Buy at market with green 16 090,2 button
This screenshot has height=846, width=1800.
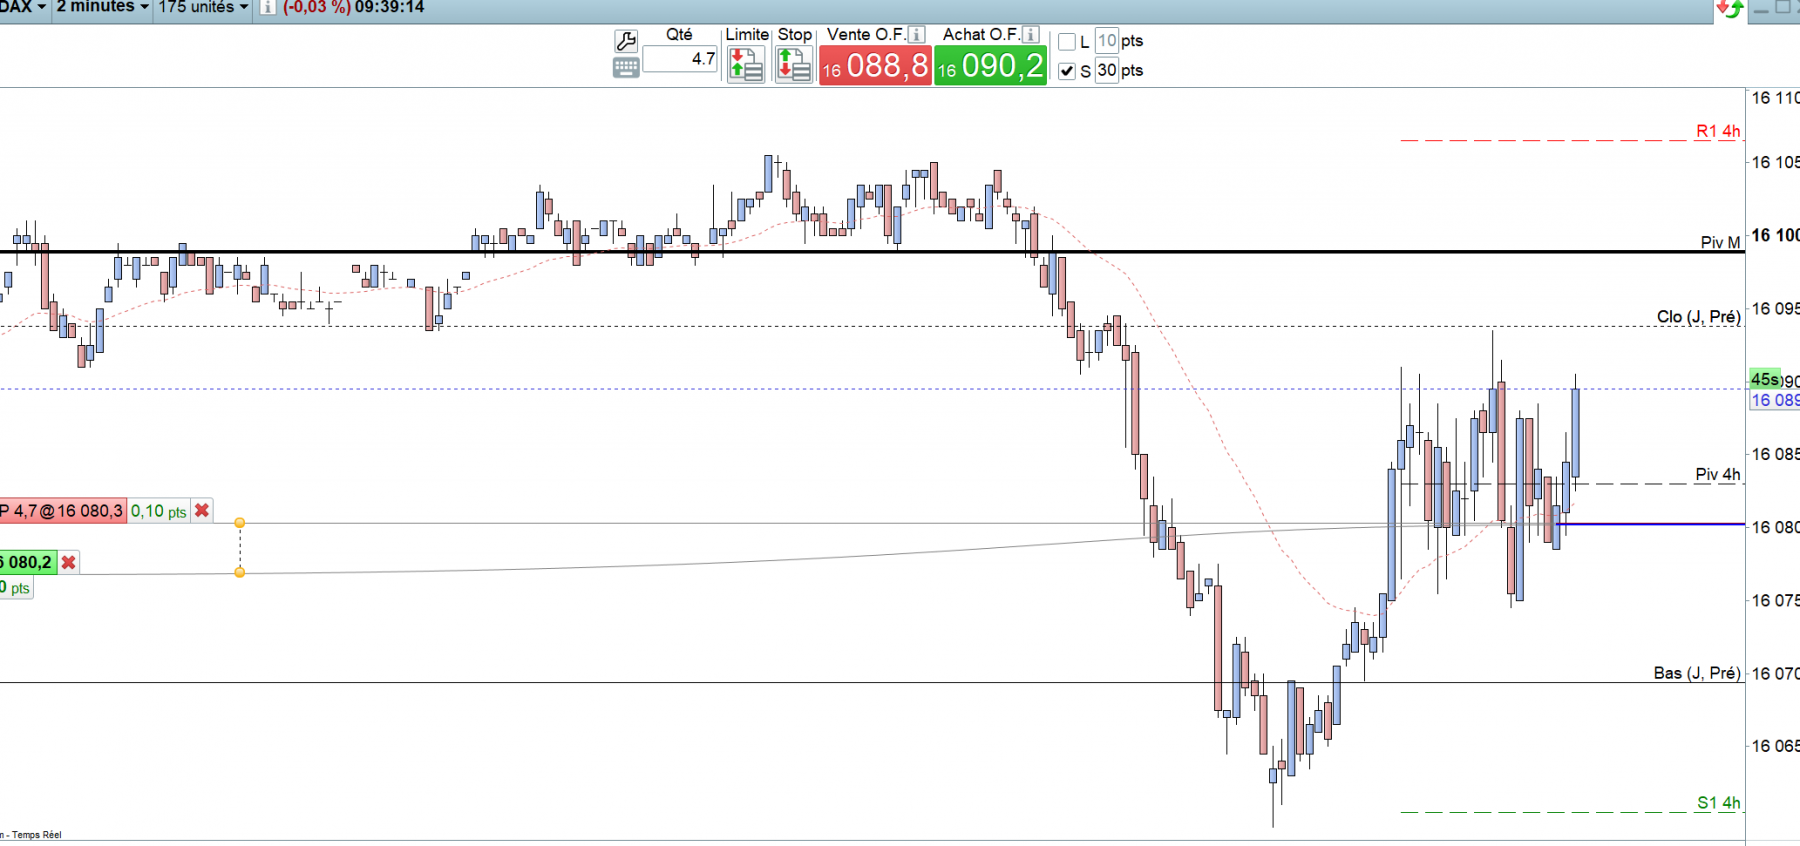[990, 66]
